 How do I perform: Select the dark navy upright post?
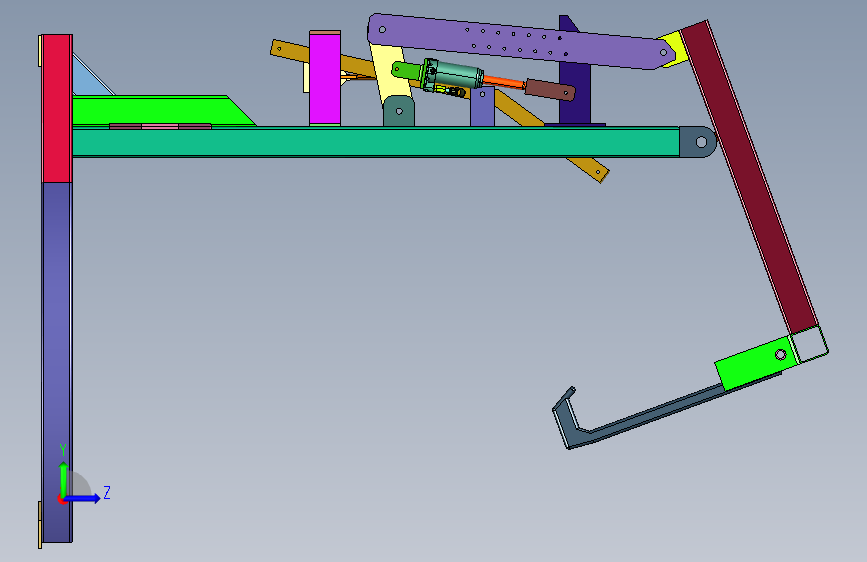click(x=574, y=94)
